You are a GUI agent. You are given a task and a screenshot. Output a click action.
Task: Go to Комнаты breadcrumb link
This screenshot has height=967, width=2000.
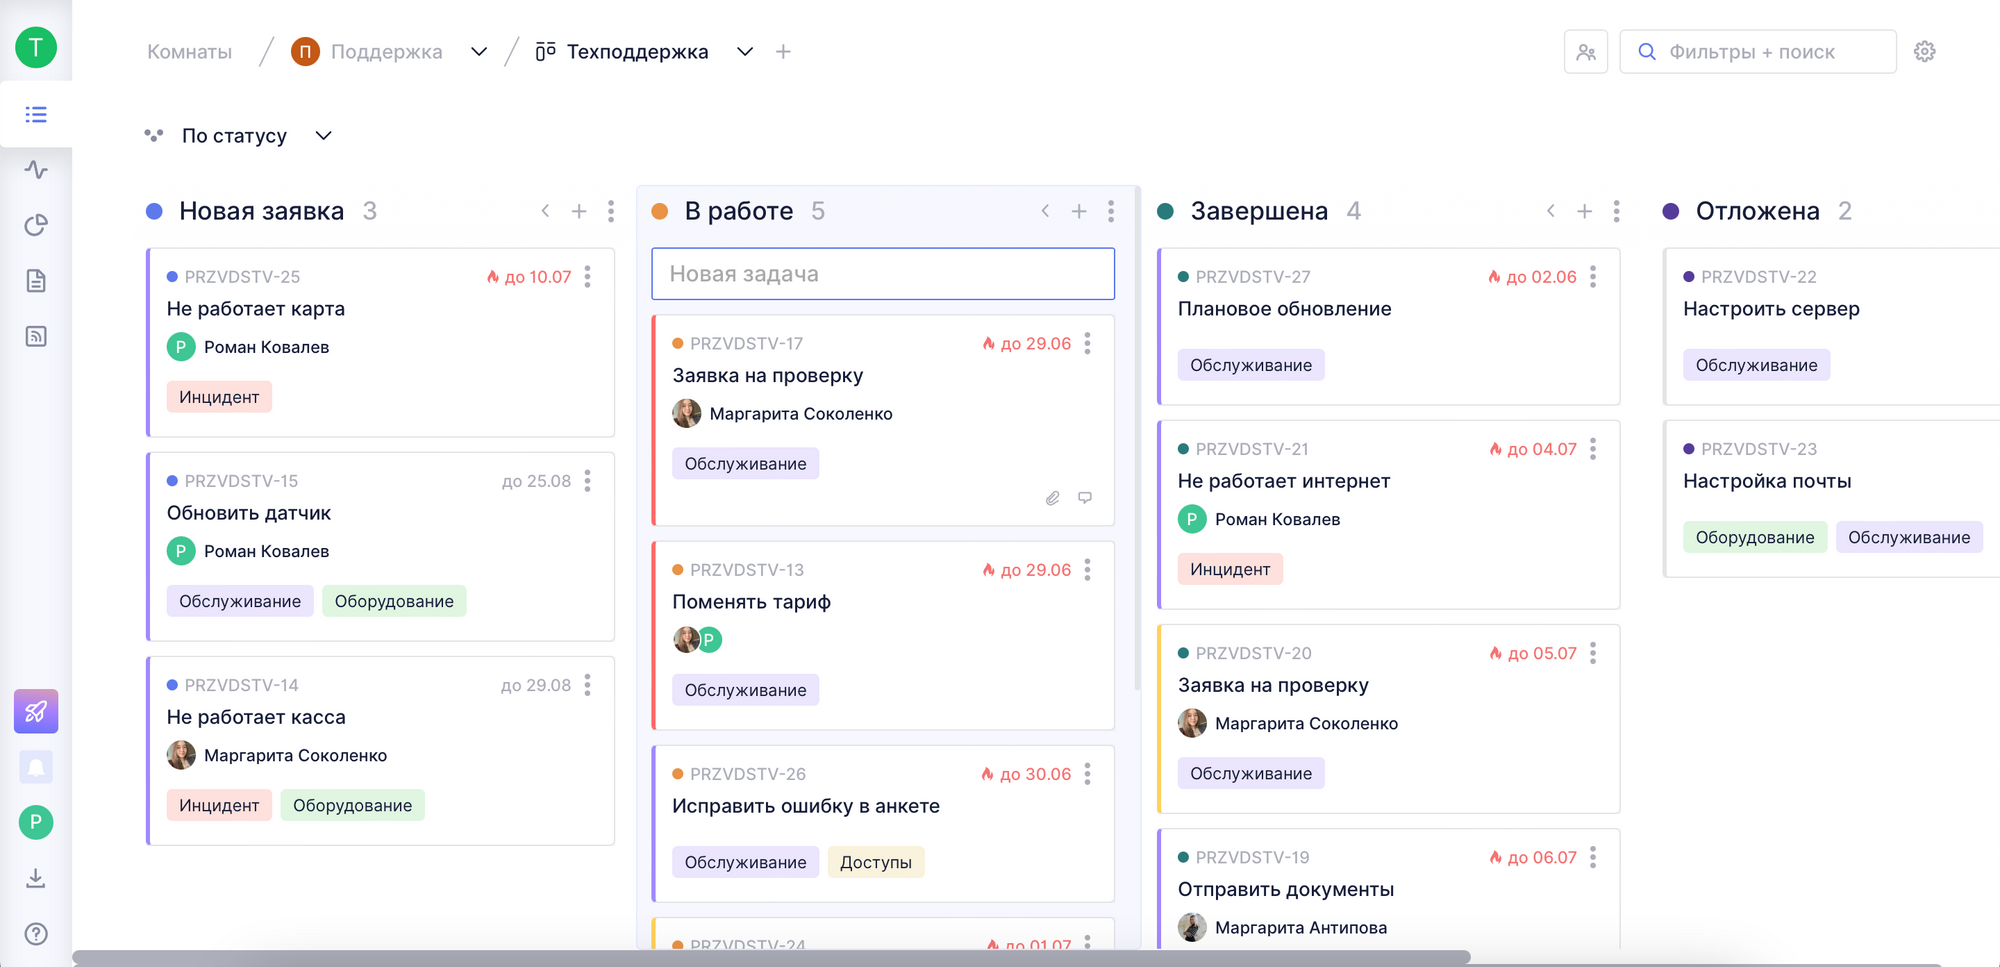tap(189, 52)
